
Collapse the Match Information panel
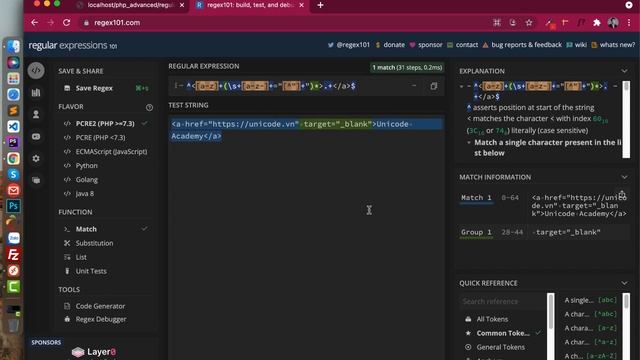624,177
